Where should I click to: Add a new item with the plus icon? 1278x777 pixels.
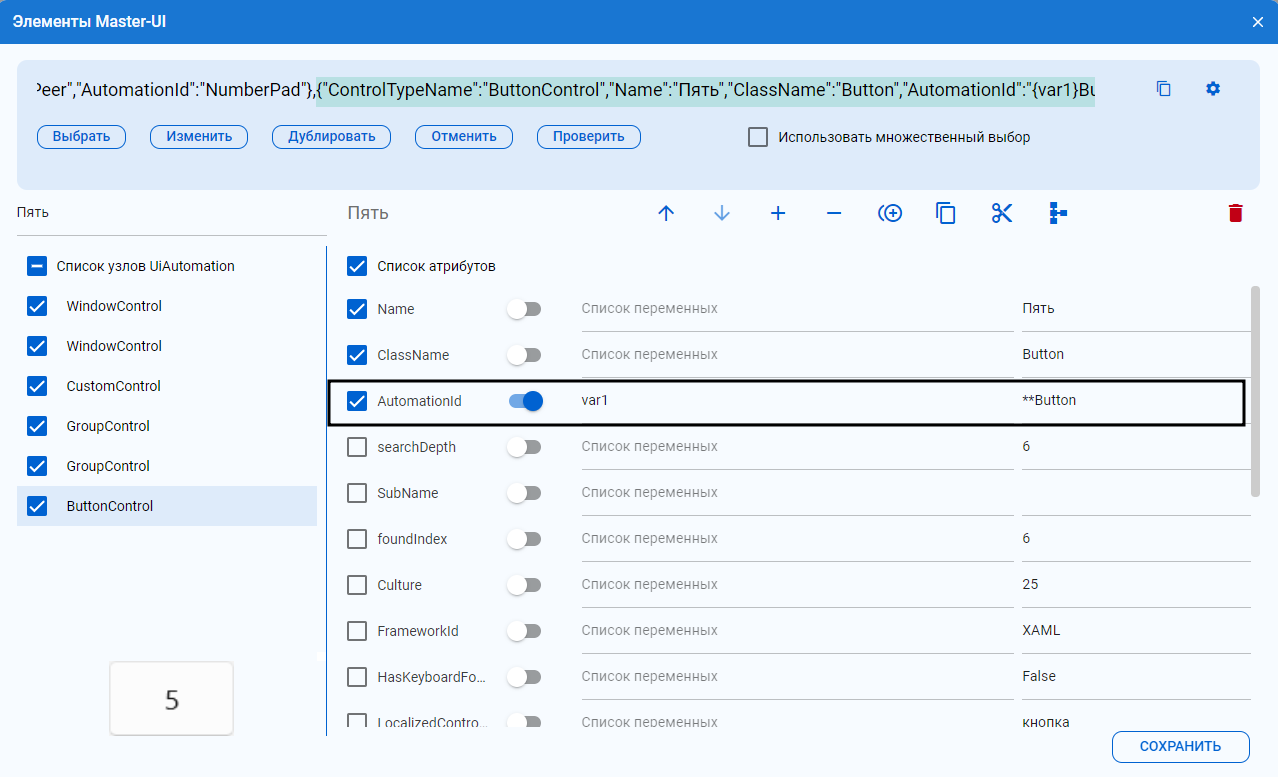click(x=778, y=213)
